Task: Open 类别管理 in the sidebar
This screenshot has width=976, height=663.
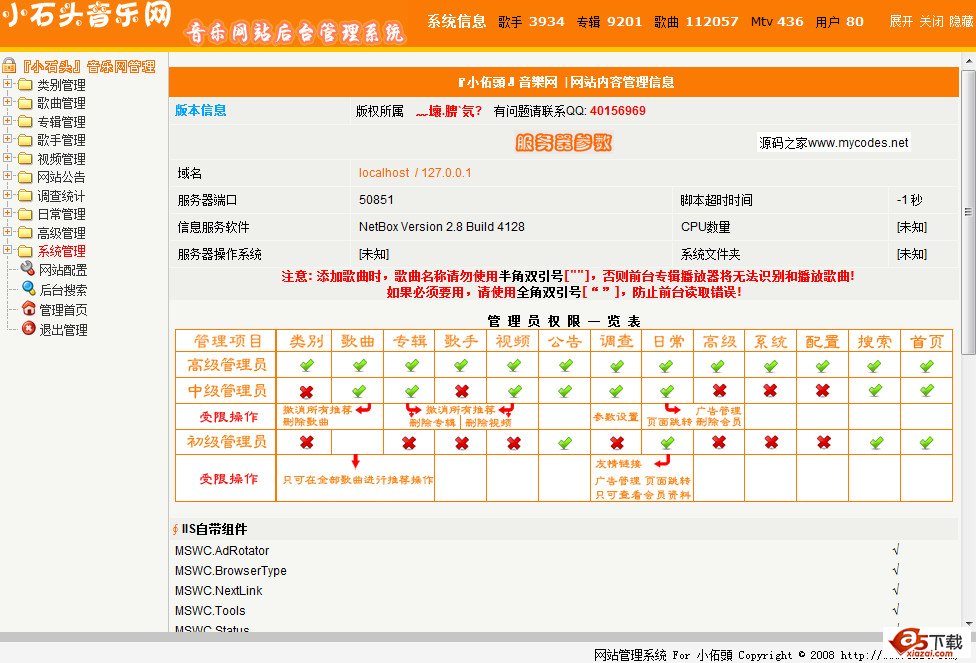Action: point(62,85)
